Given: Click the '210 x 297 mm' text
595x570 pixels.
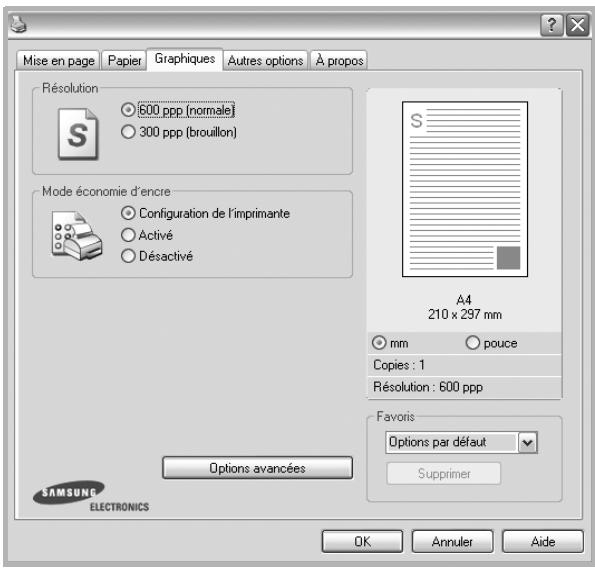Looking at the screenshot, I should [465, 315].
